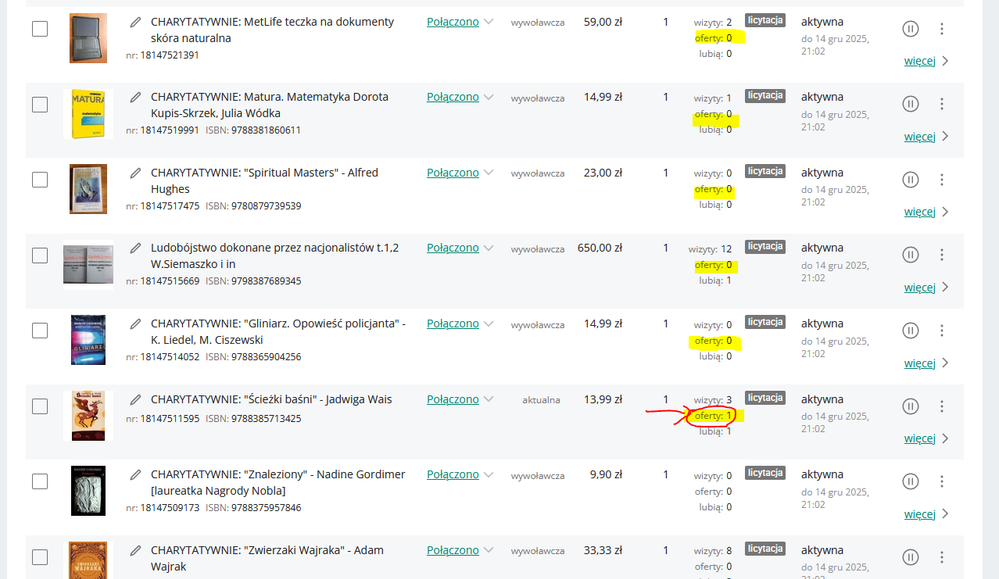Pause the MetLife teczka auction
This screenshot has width=999, height=579.
(x=910, y=29)
